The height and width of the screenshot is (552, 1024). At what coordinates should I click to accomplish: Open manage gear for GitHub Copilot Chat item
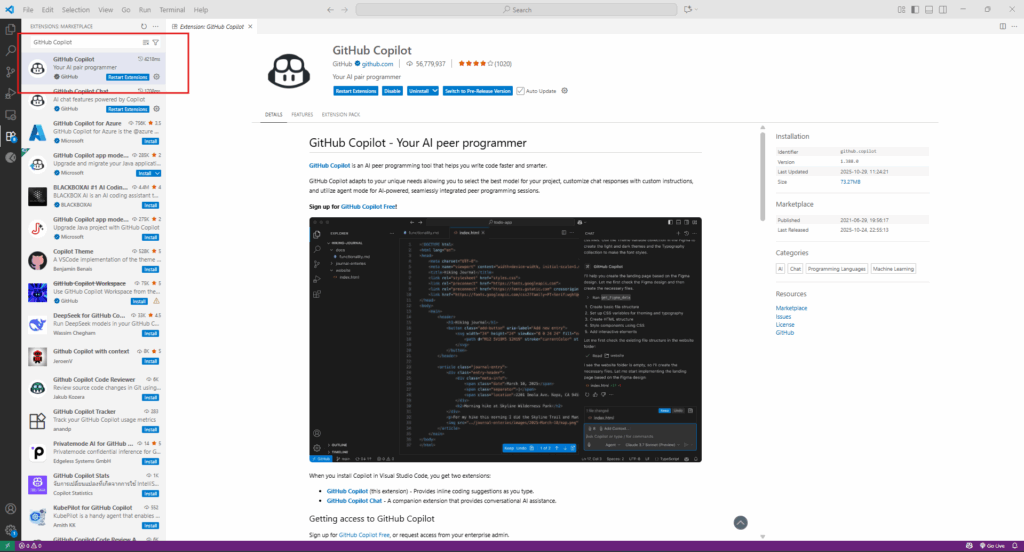pyautogui.click(x=157, y=109)
